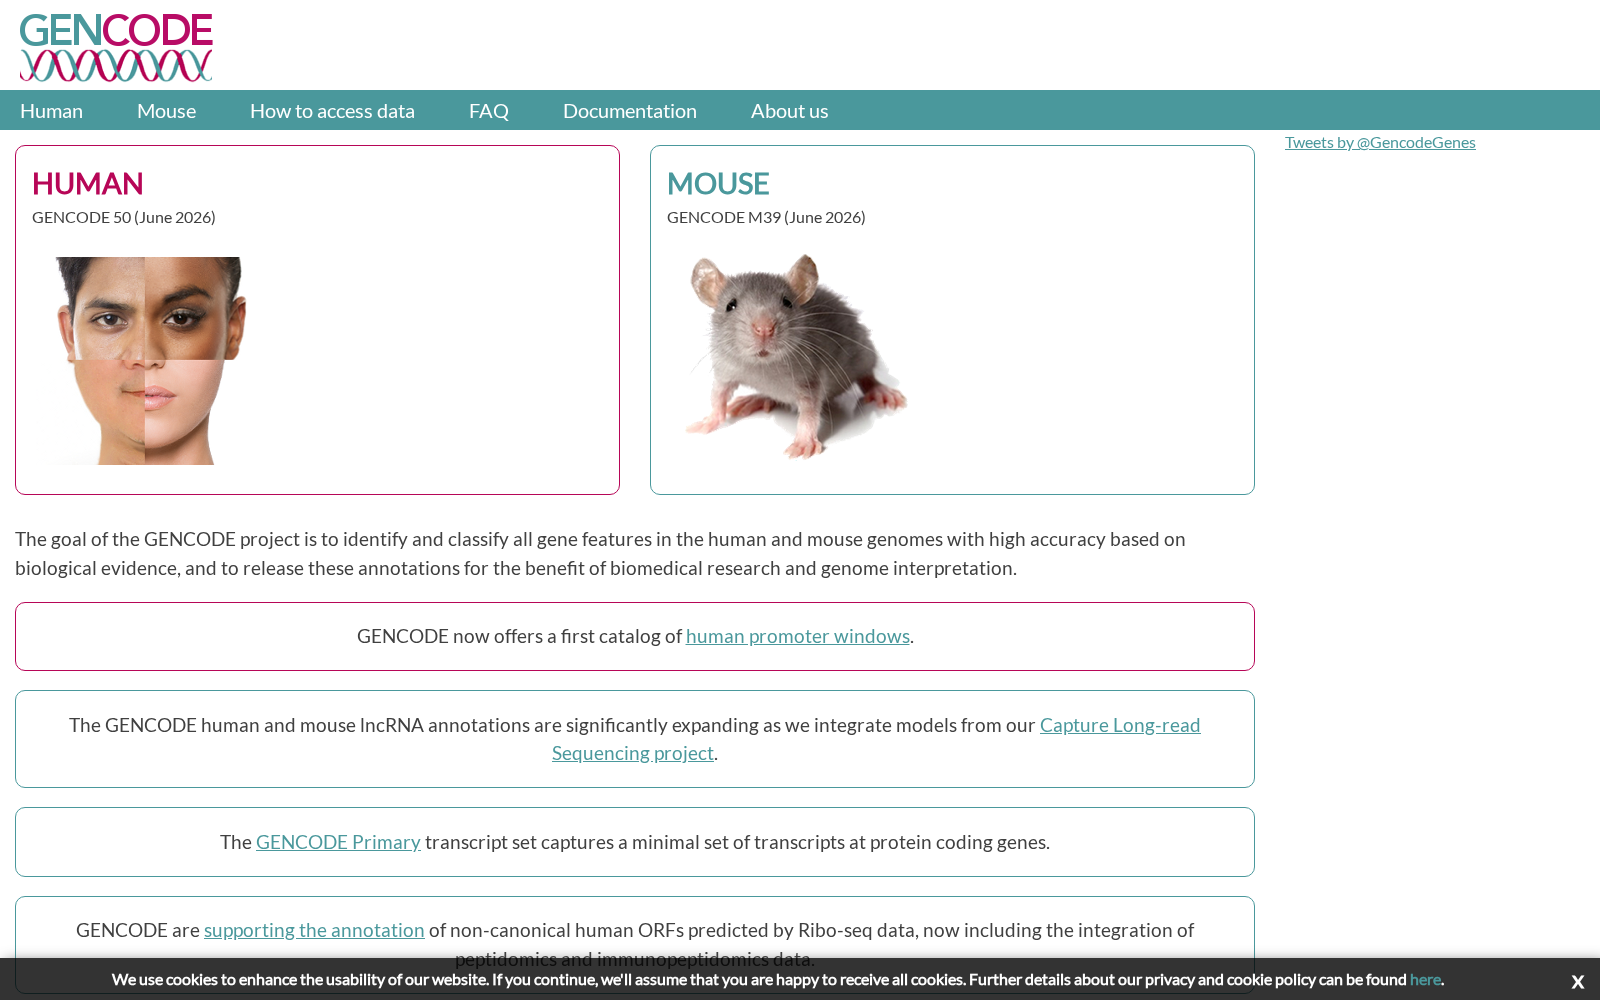Open cookie policy 'here' link
The width and height of the screenshot is (1600, 1000).
pyautogui.click(x=1425, y=979)
